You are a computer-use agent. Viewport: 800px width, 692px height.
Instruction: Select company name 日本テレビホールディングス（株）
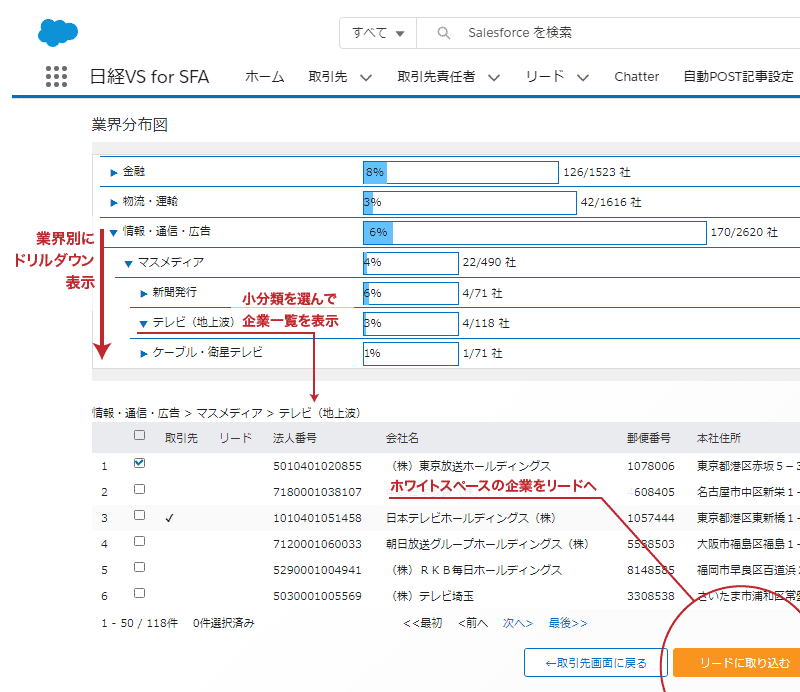(x=471, y=518)
